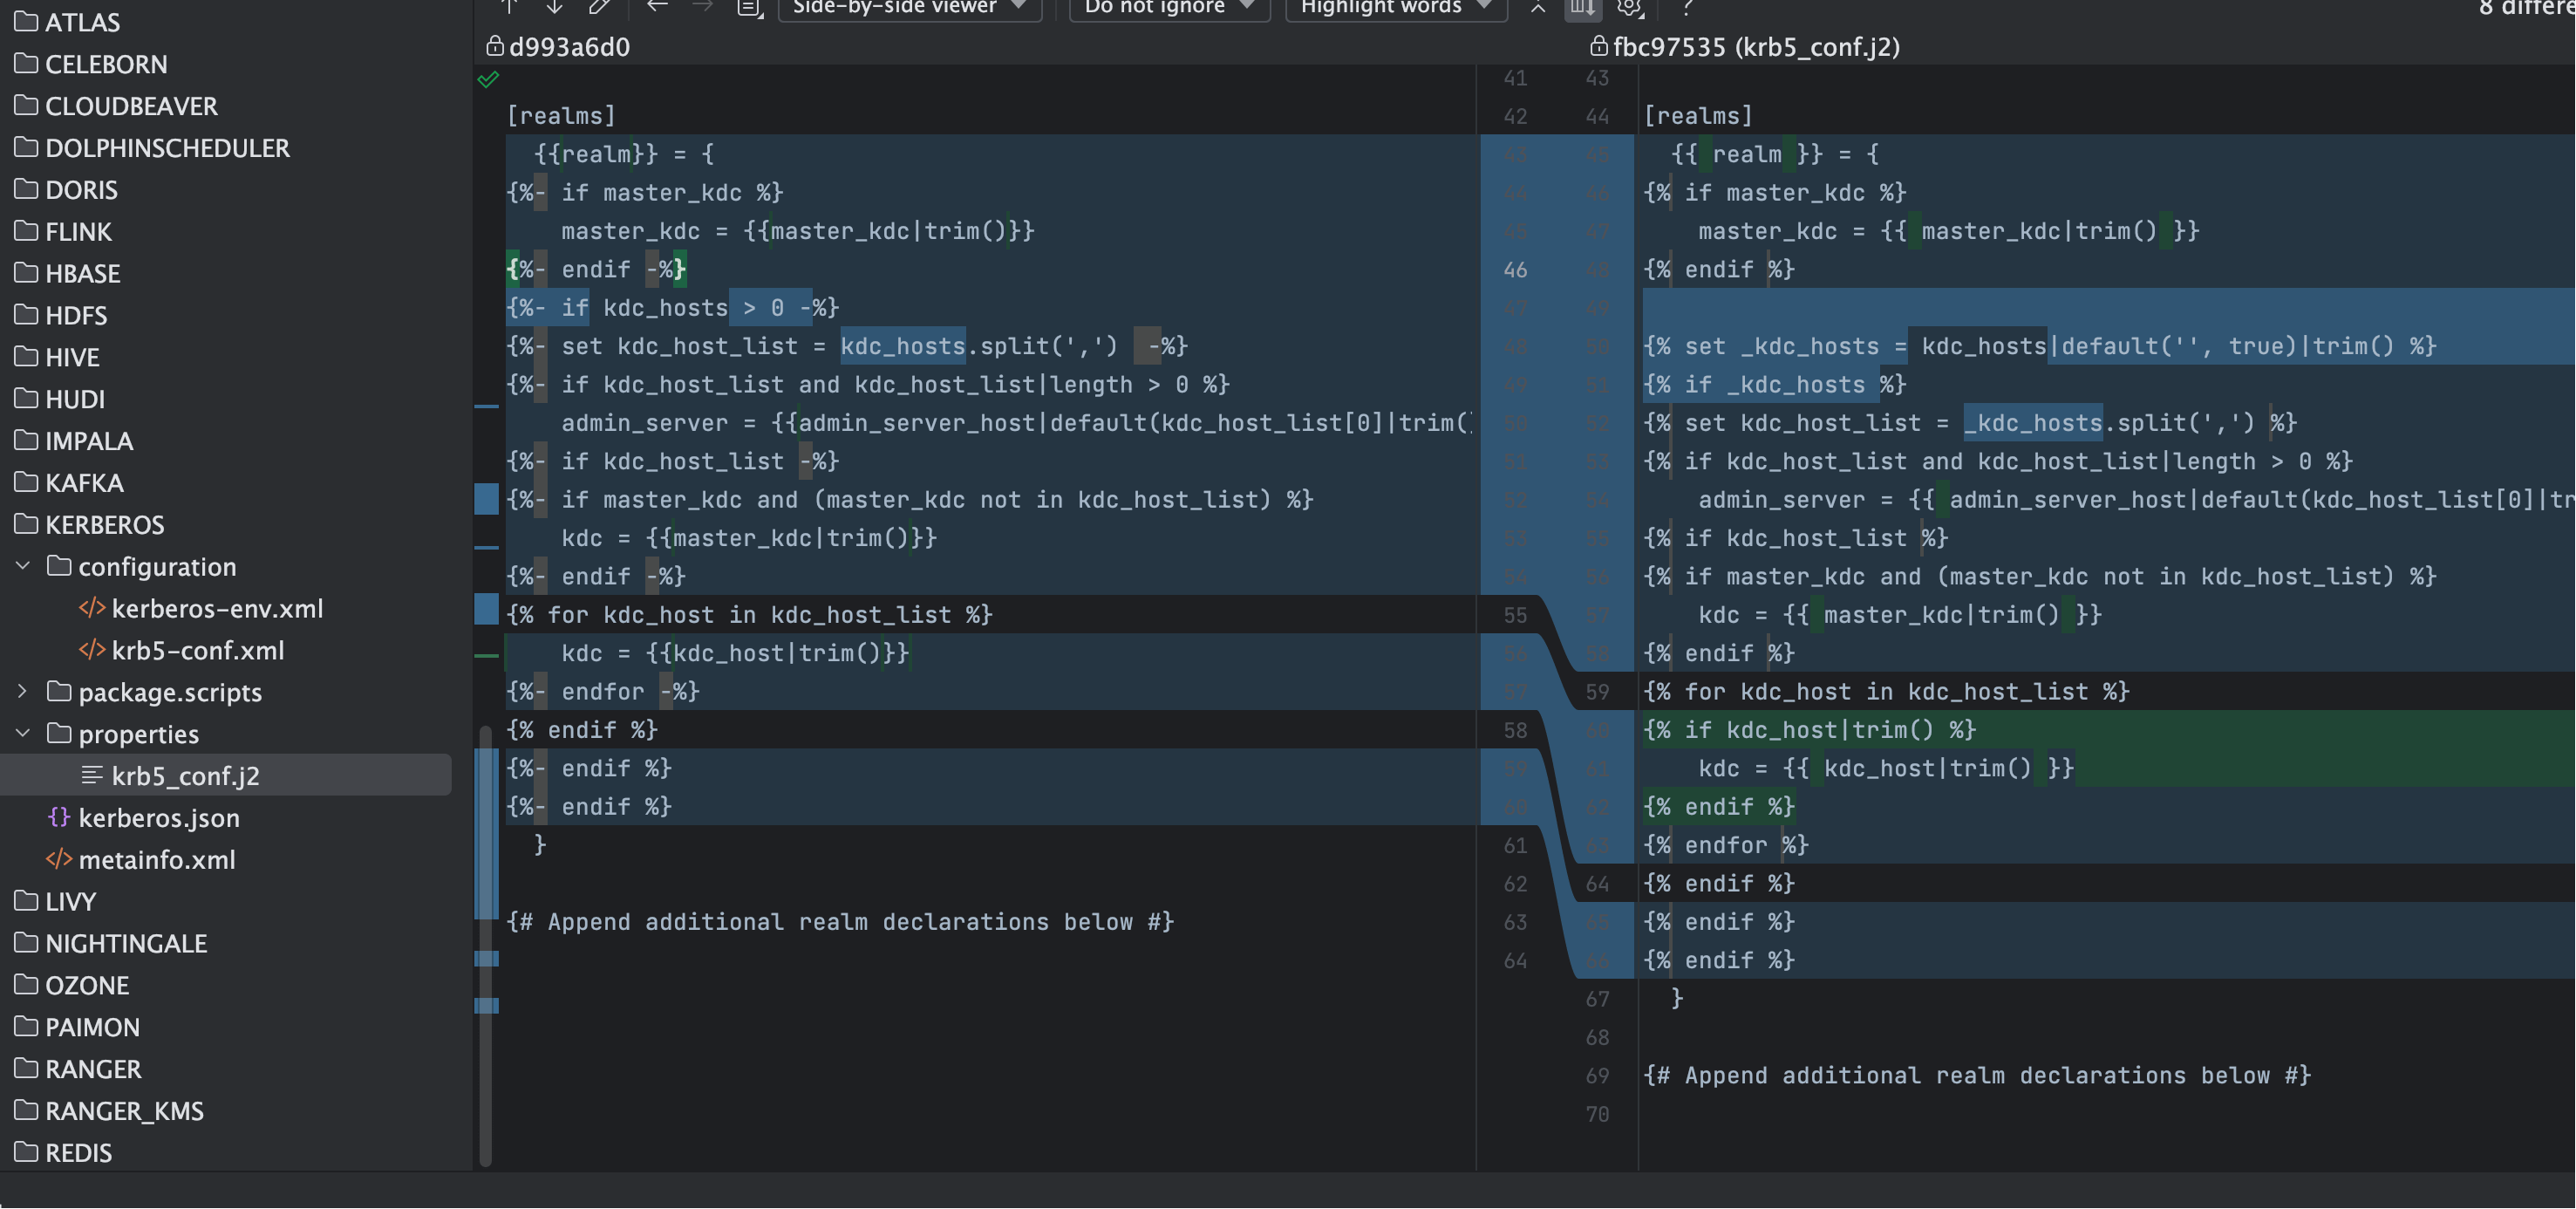Open the metainfo.xml file
The width and height of the screenshot is (2576, 1209).
point(157,859)
